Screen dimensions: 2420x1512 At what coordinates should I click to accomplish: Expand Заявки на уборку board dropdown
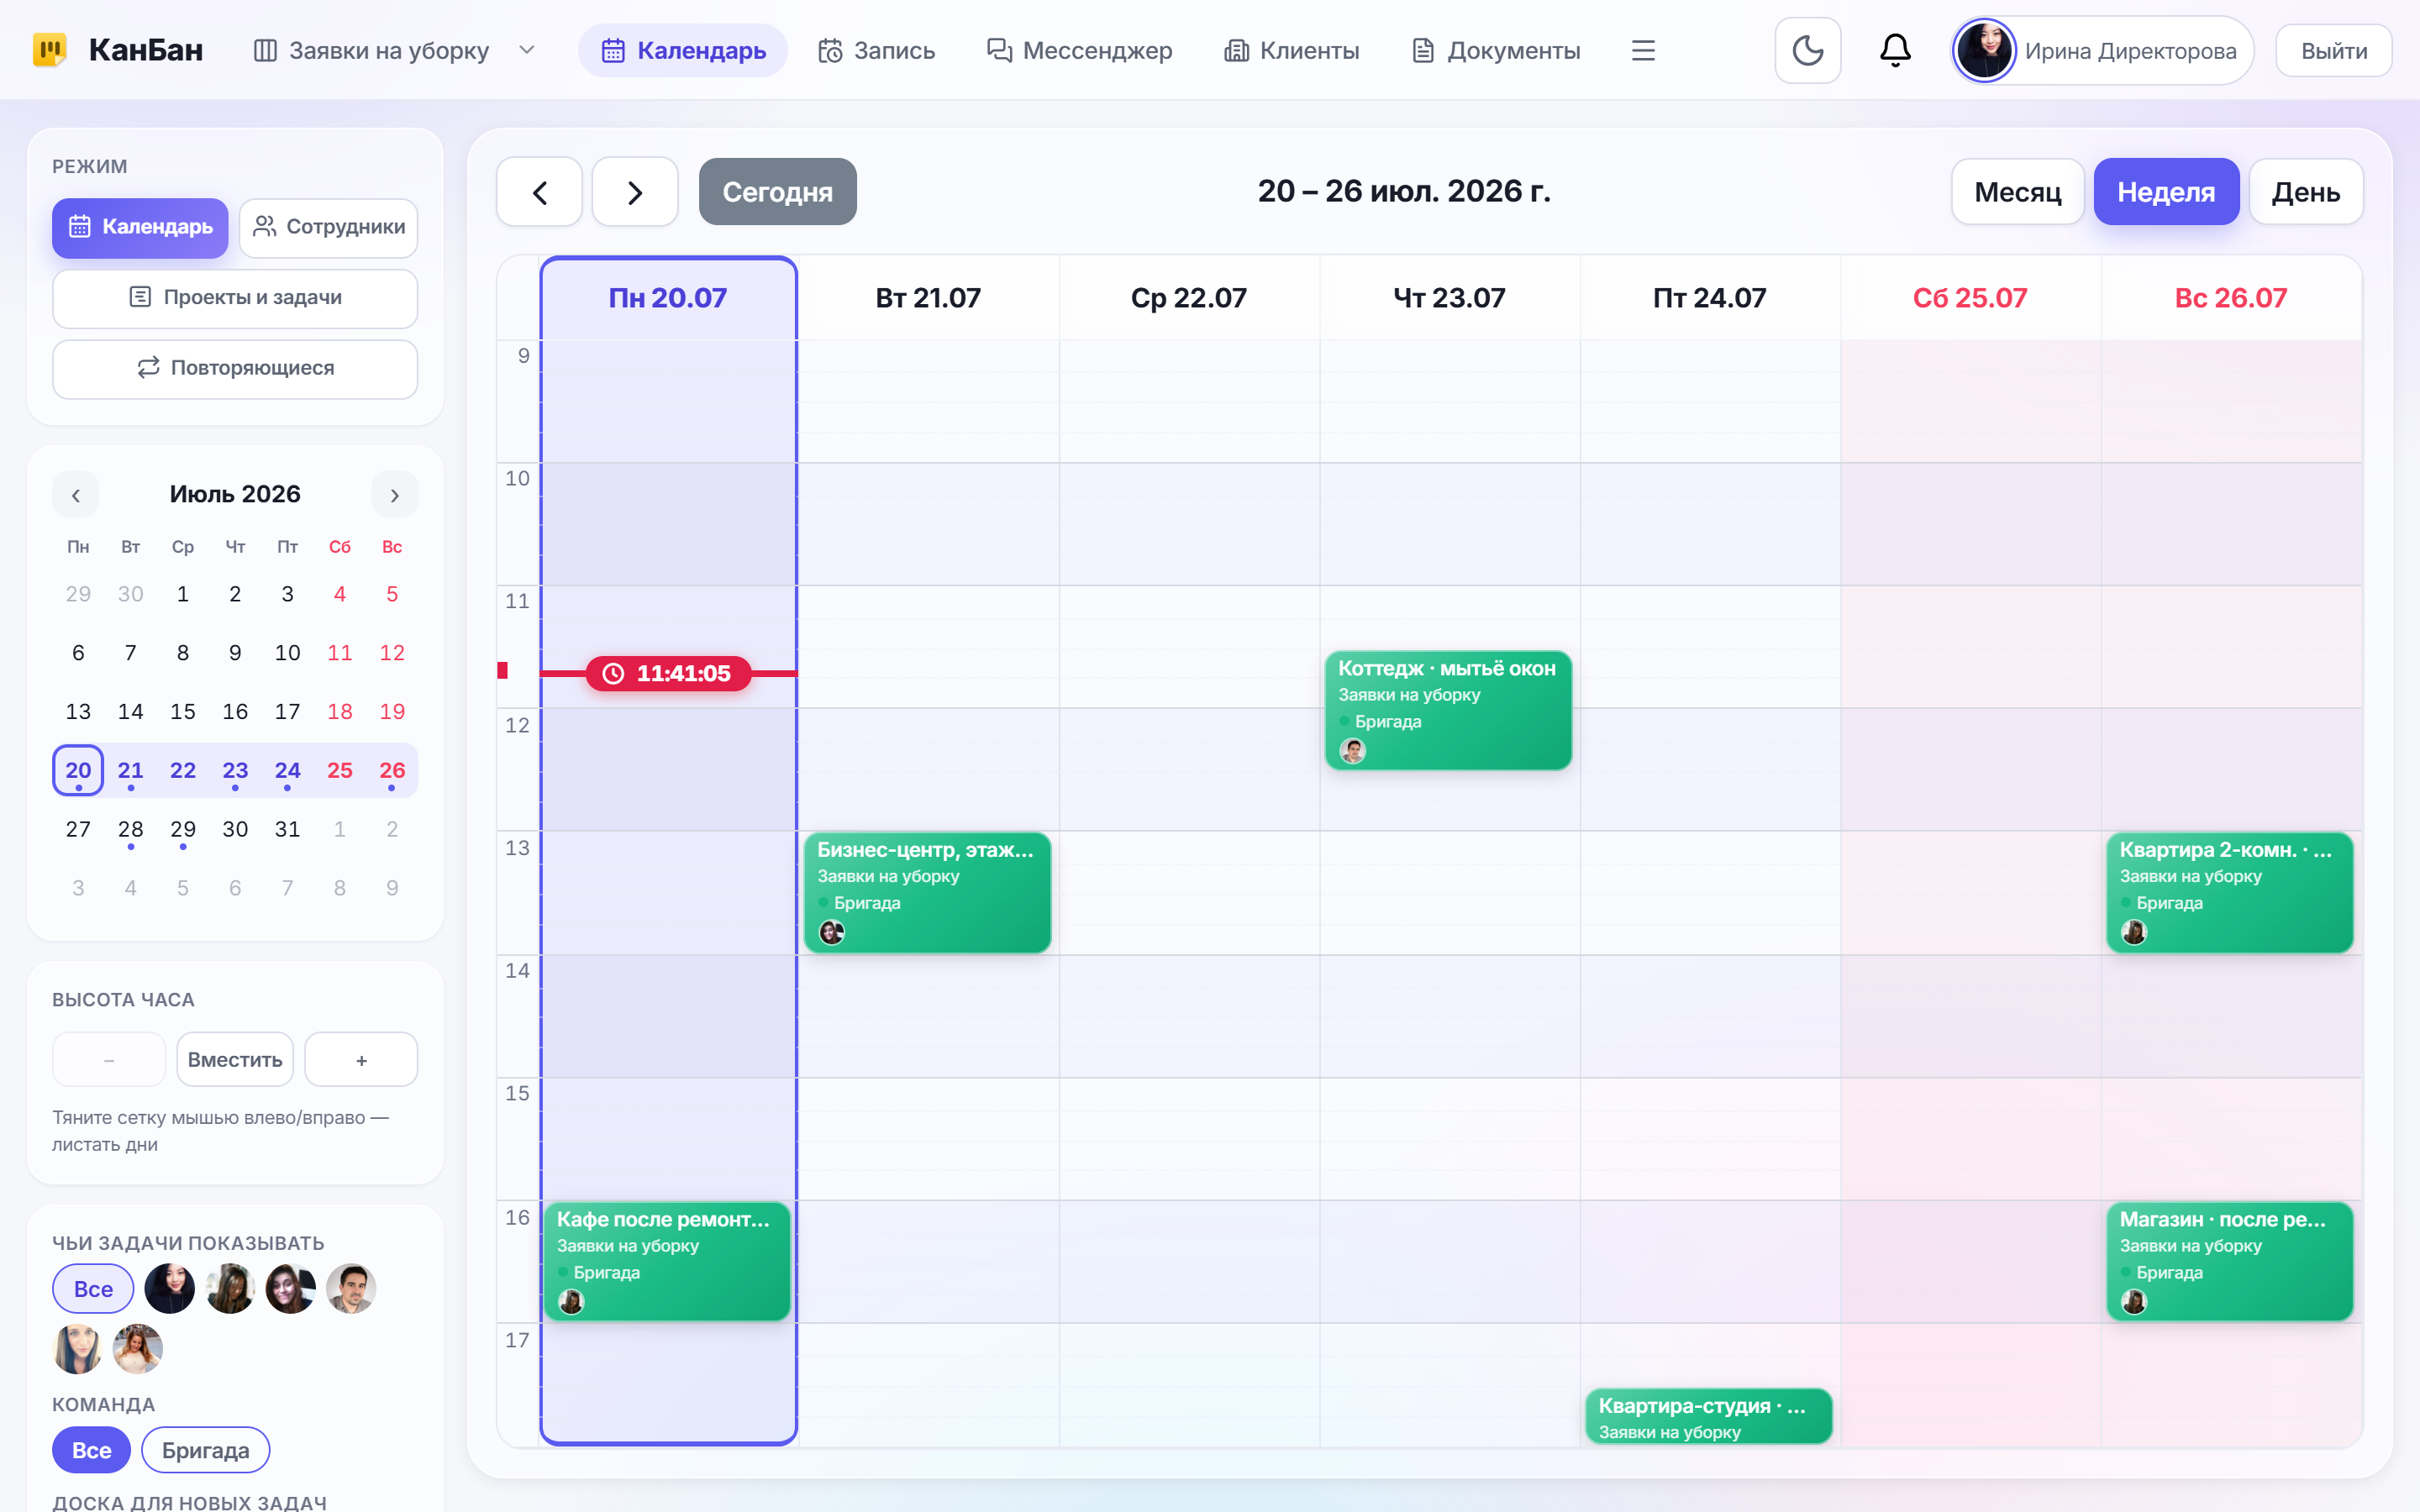[527, 50]
